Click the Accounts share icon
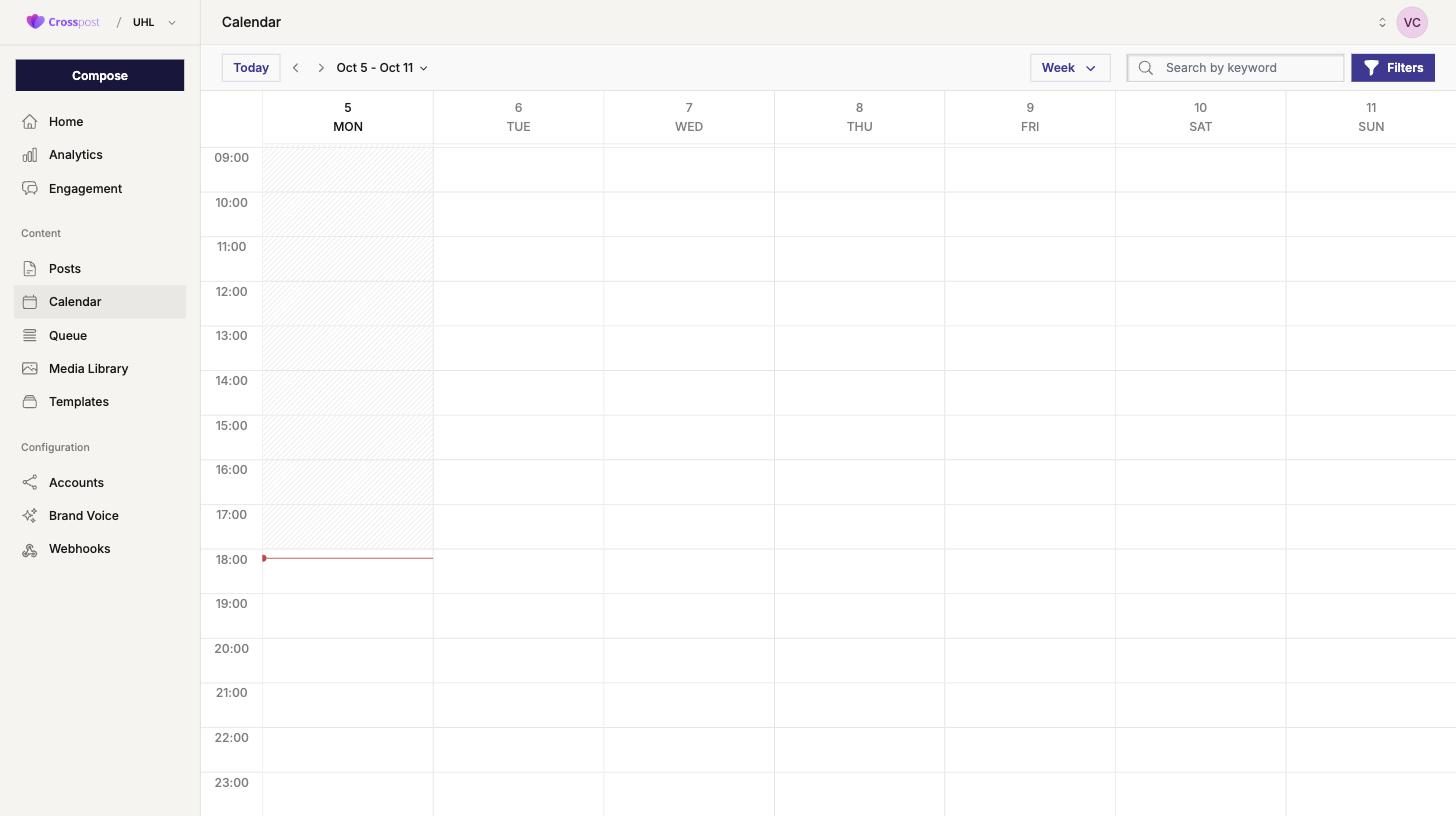This screenshot has width=1456, height=816. [x=30, y=483]
